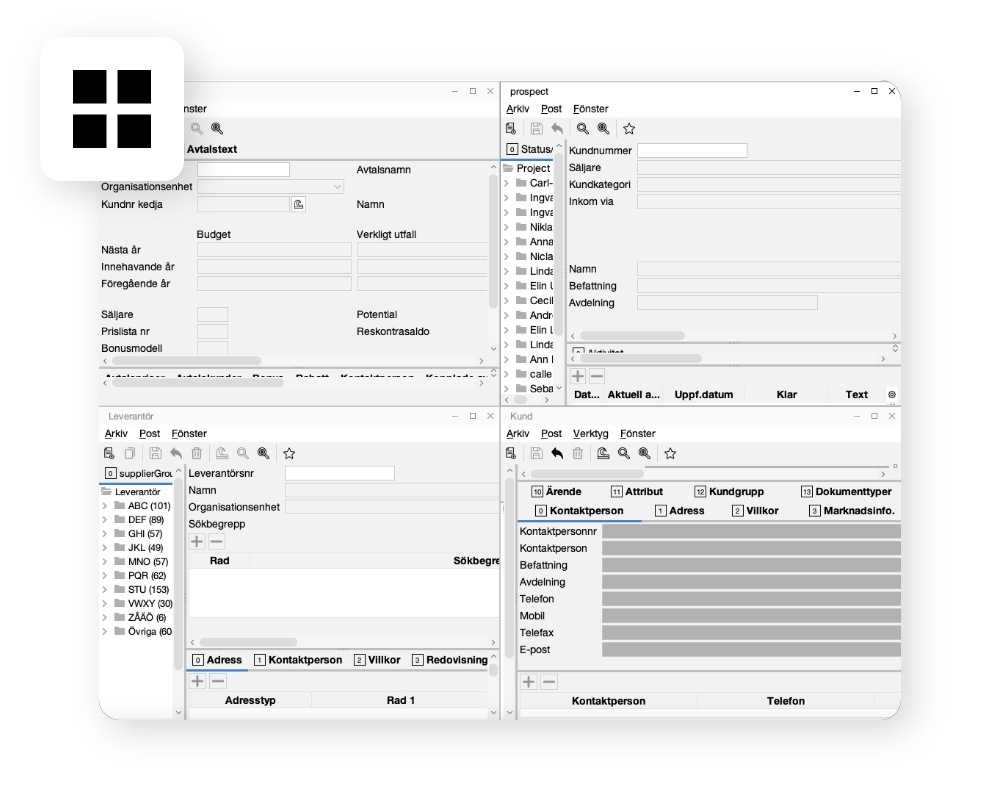Open Fönster menu in Kund window
The width and height of the screenshot is (1000, 800).
click(637, 434)
